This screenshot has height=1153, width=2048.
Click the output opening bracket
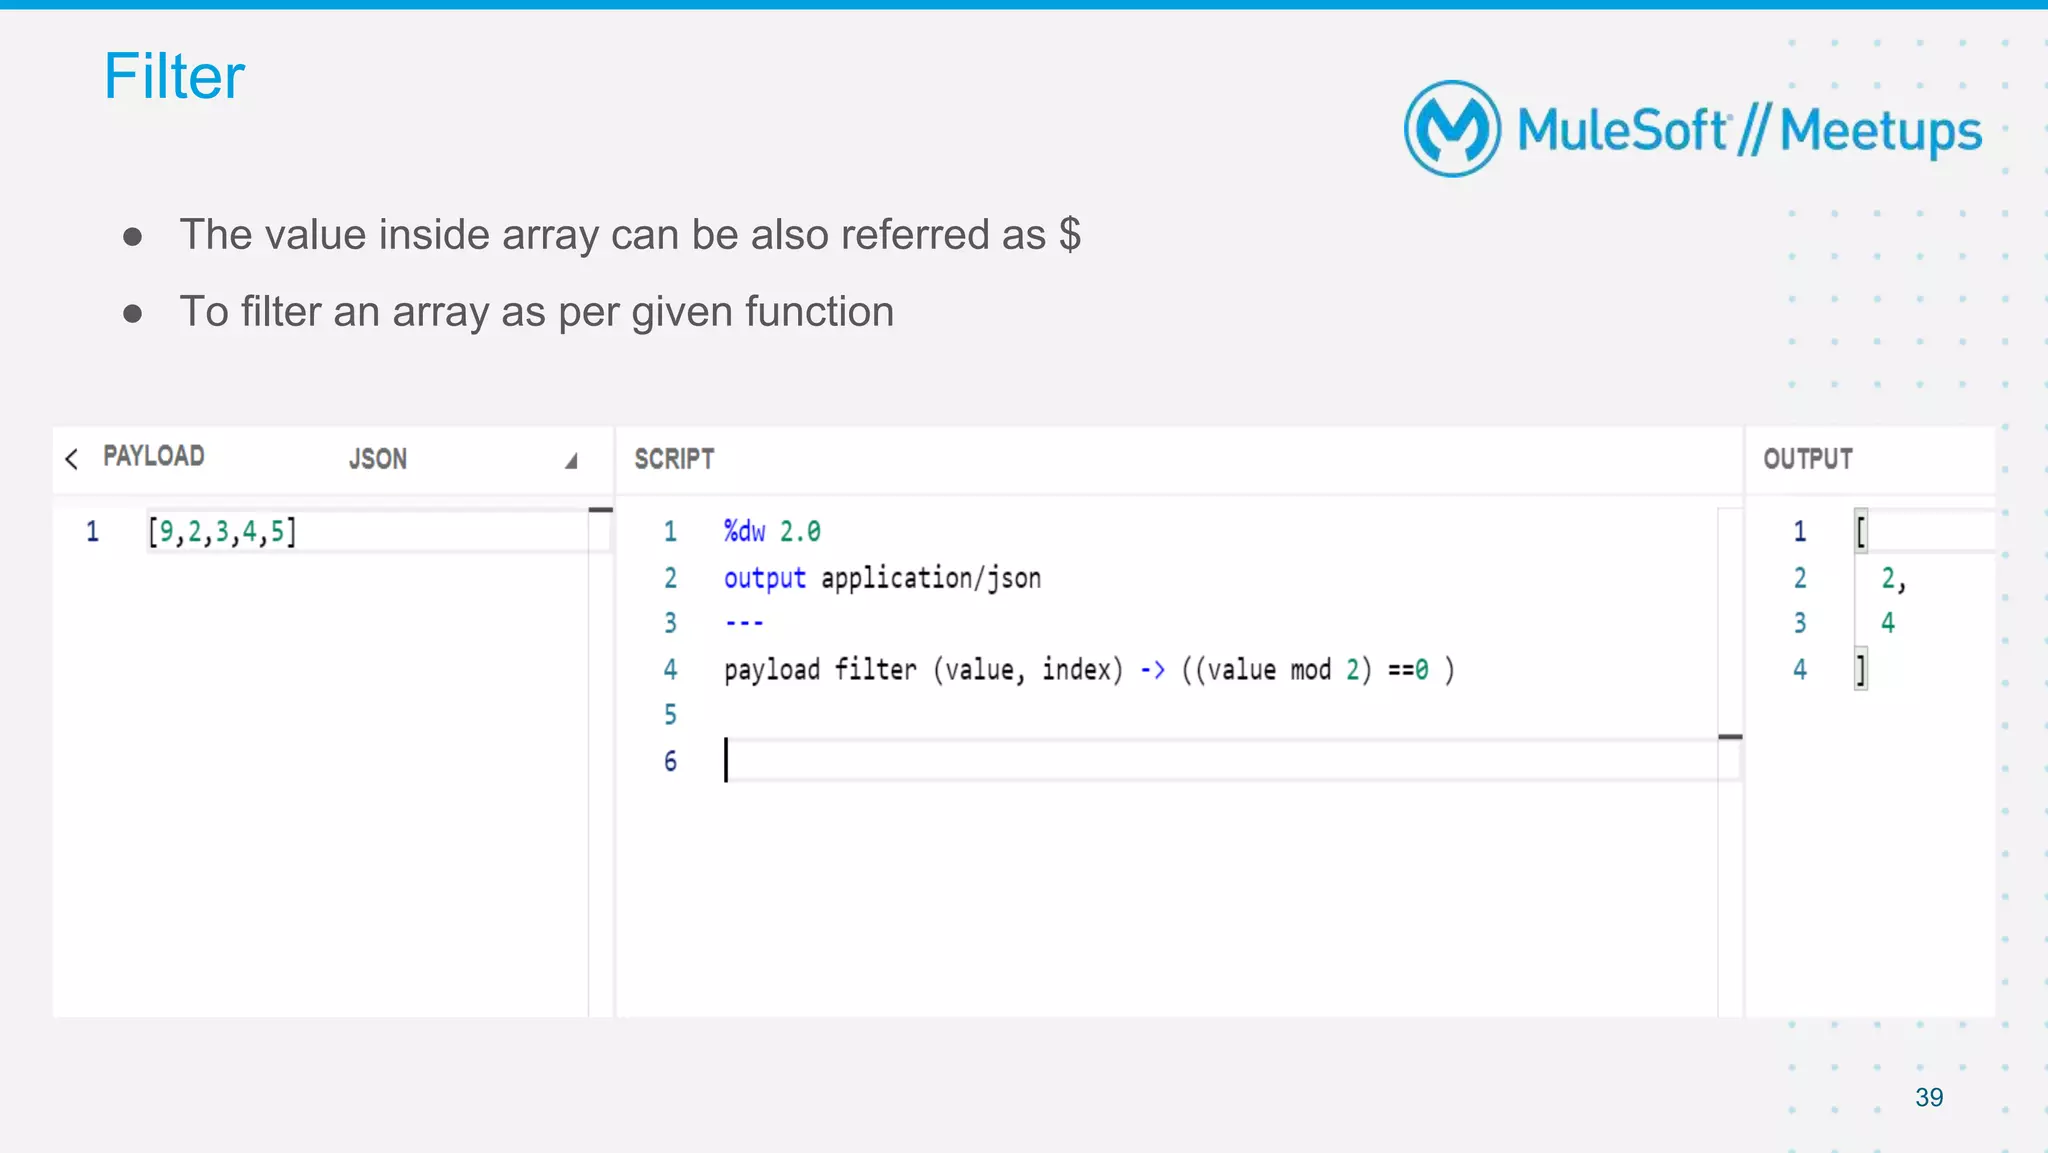tap(1861, 531)
